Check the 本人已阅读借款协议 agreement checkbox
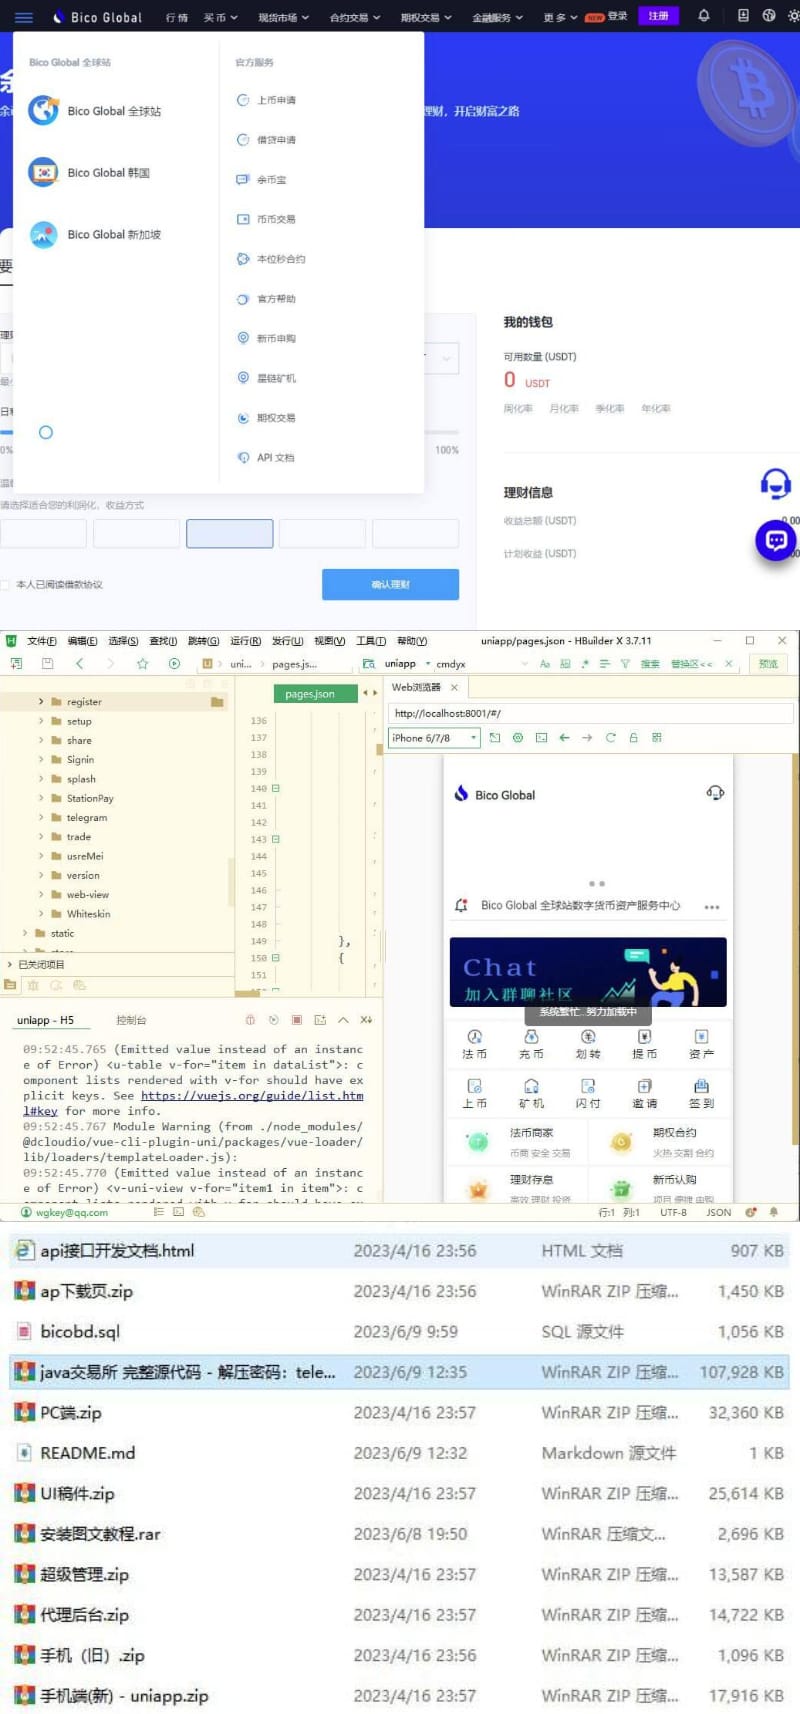Screen dimensions: 800x1714 5,585
